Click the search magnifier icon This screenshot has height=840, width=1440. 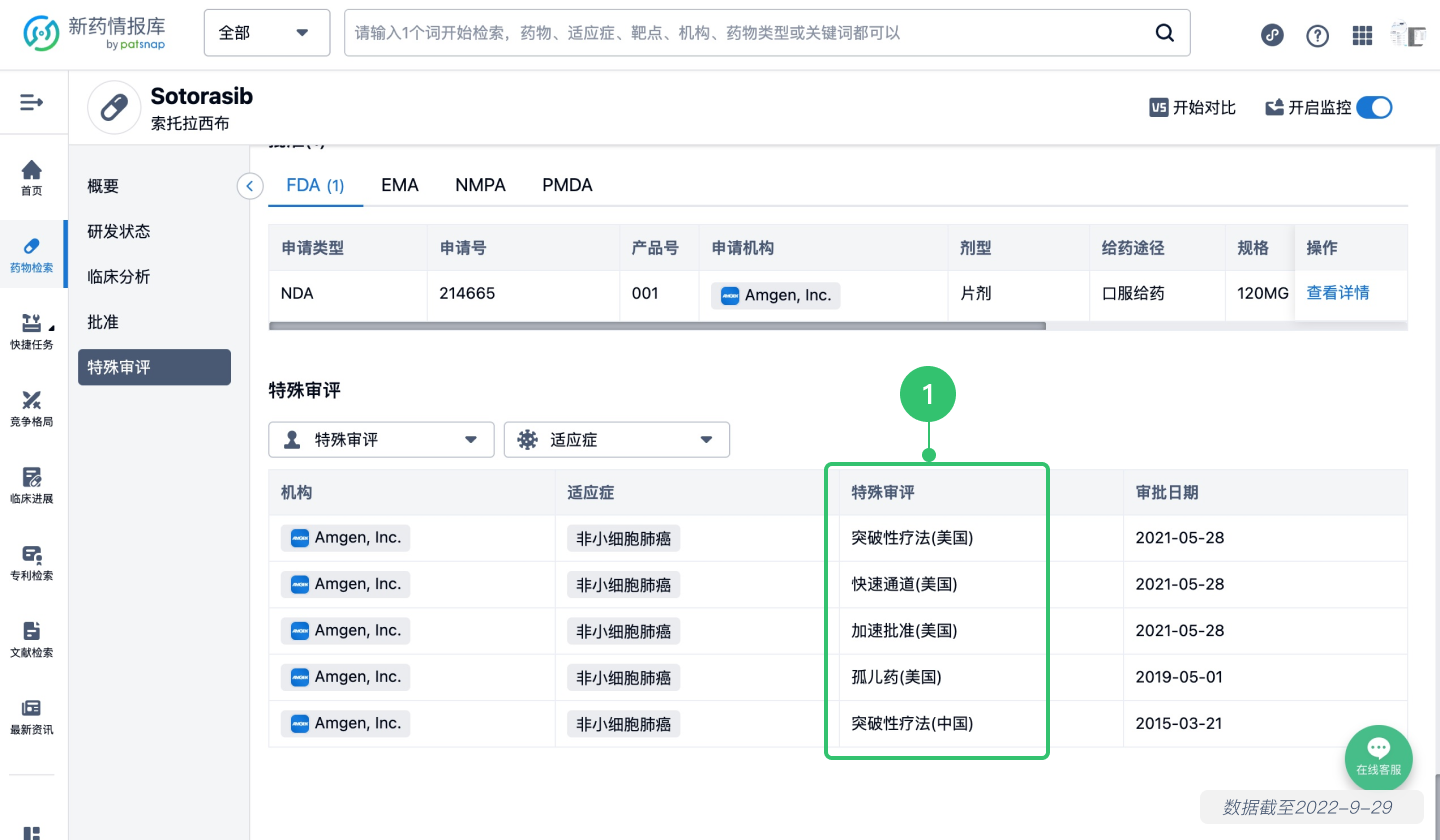click(x=1164, y=32)
